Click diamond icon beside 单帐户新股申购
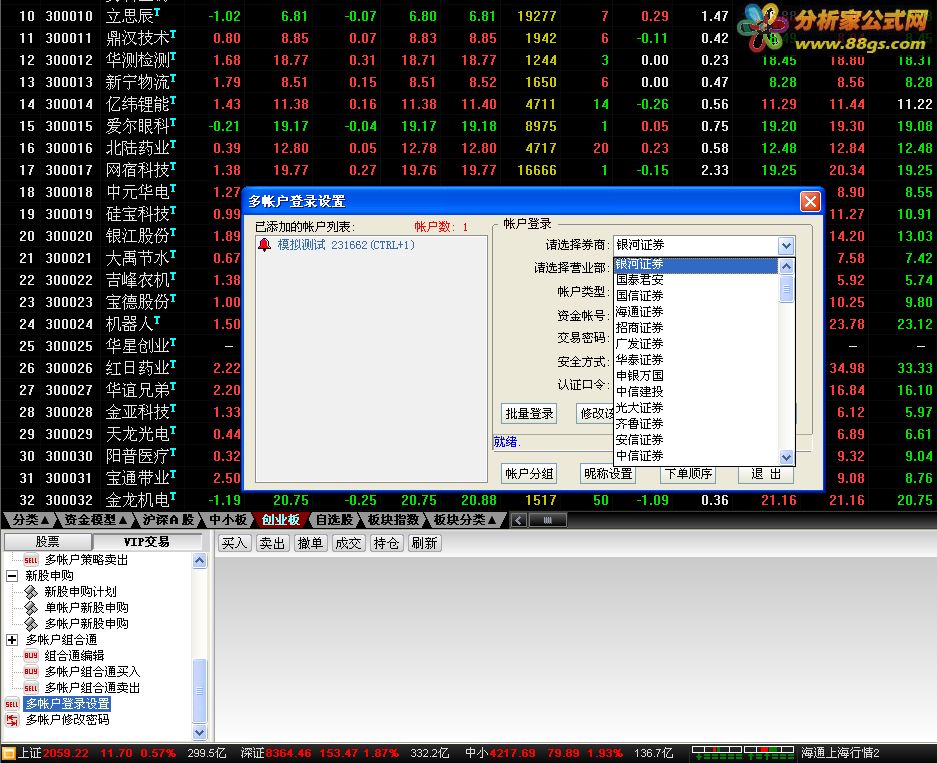The image size is (937, 763). click(31, 608)
